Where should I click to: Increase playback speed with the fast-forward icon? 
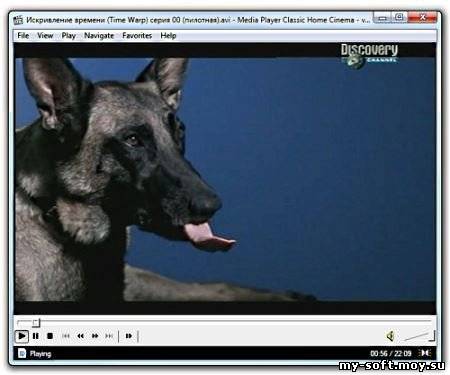[95, 336]
